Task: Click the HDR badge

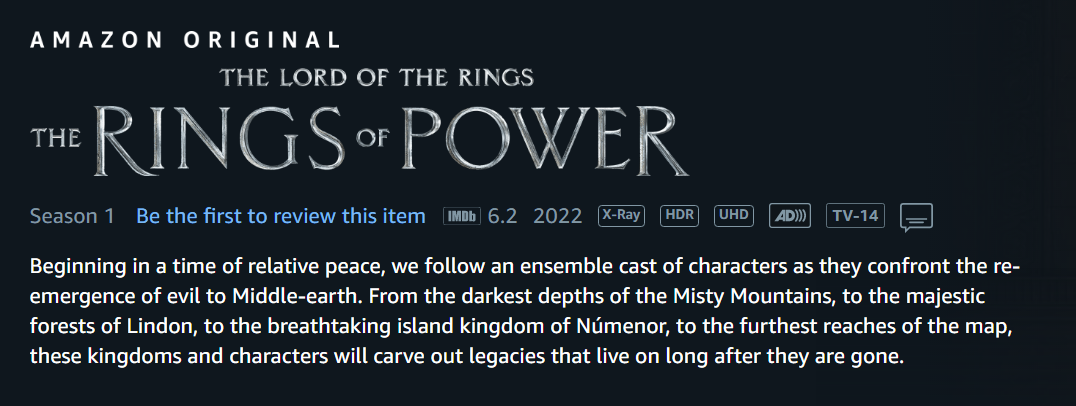Action: click(x=679, y=215)
